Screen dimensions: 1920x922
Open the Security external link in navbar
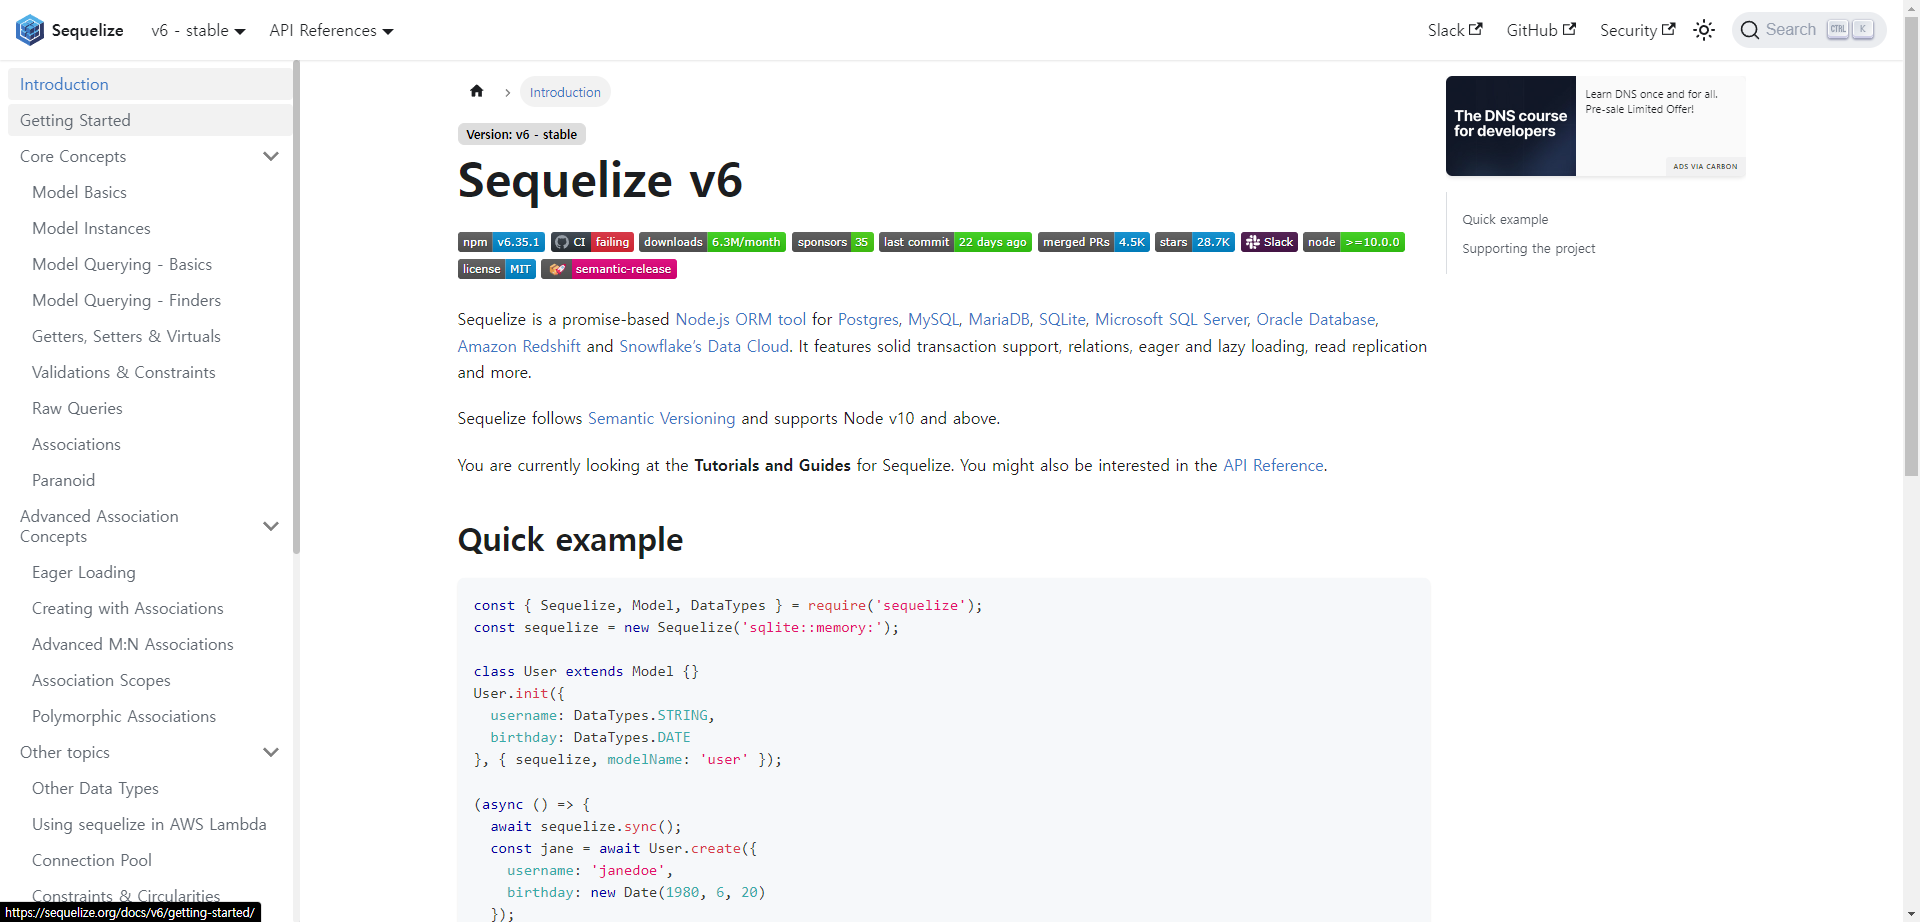[1637, 30]
